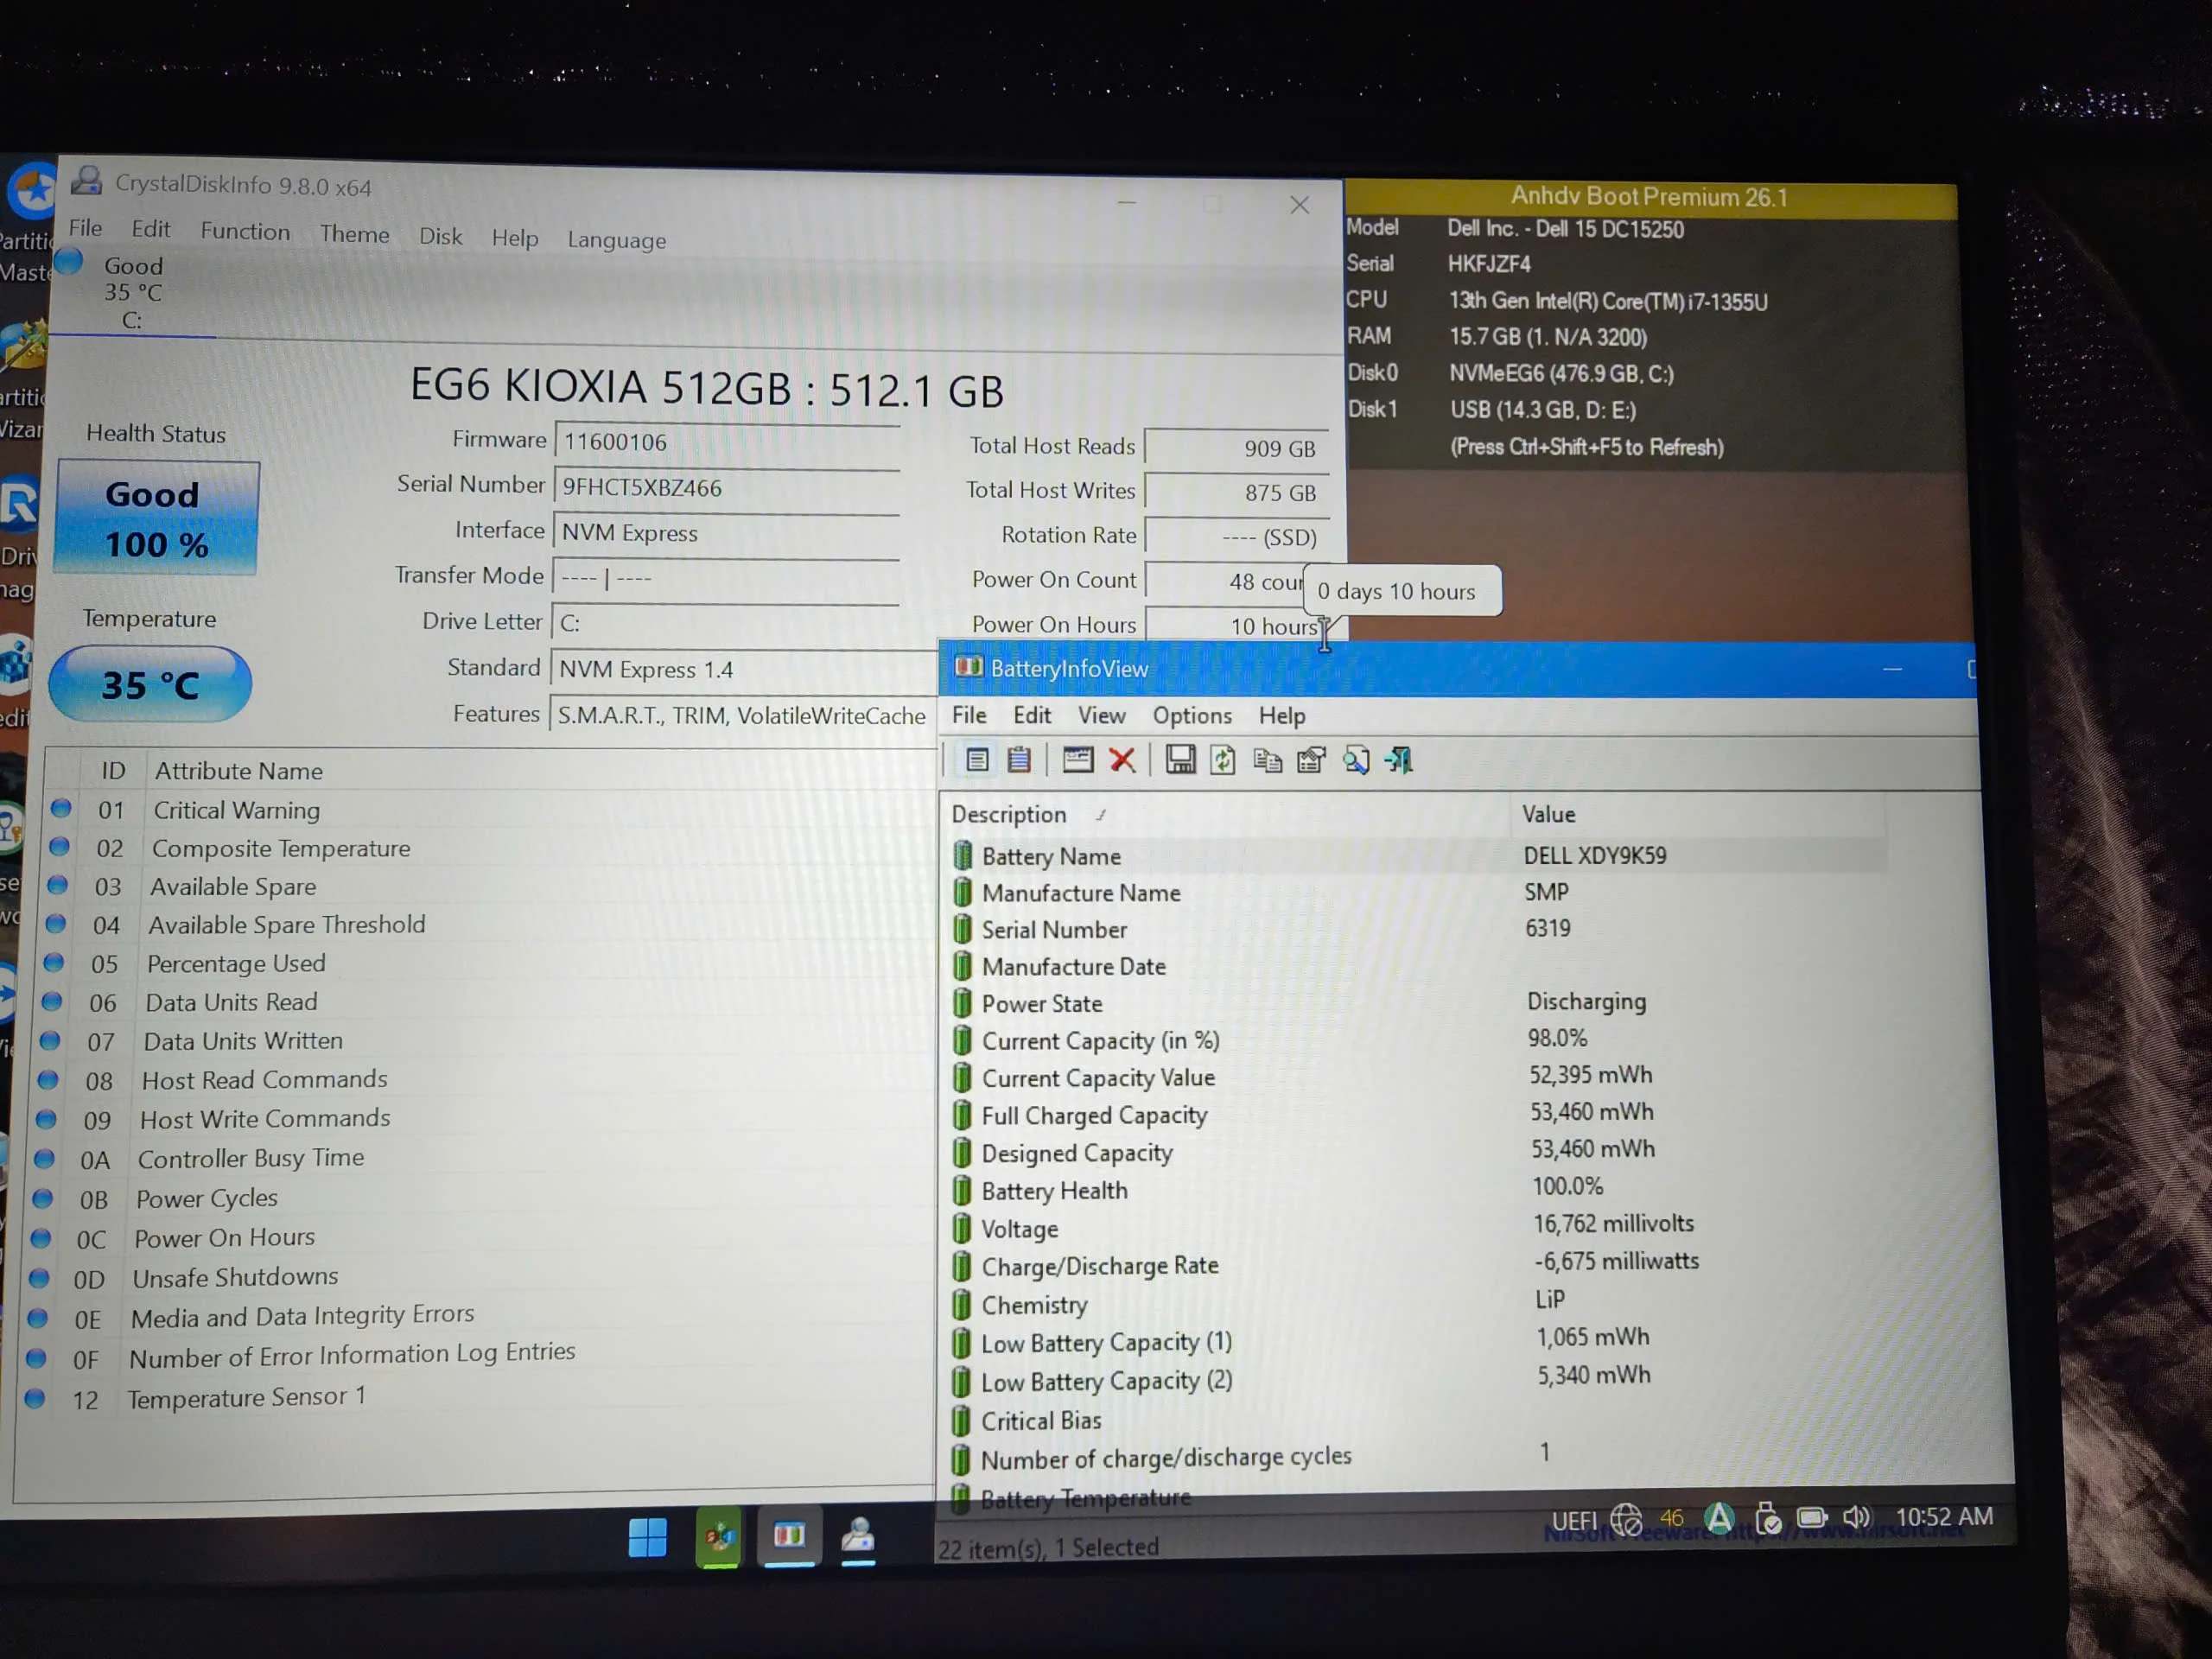Open the Language menu in CrystalDiskInfo

click(x=617, y=240)
